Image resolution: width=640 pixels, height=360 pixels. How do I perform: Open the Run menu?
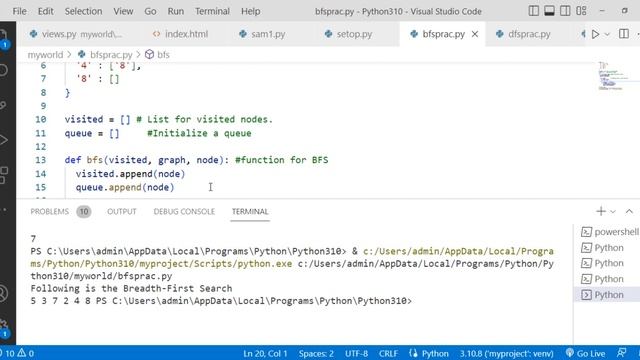tap(176, 11)
